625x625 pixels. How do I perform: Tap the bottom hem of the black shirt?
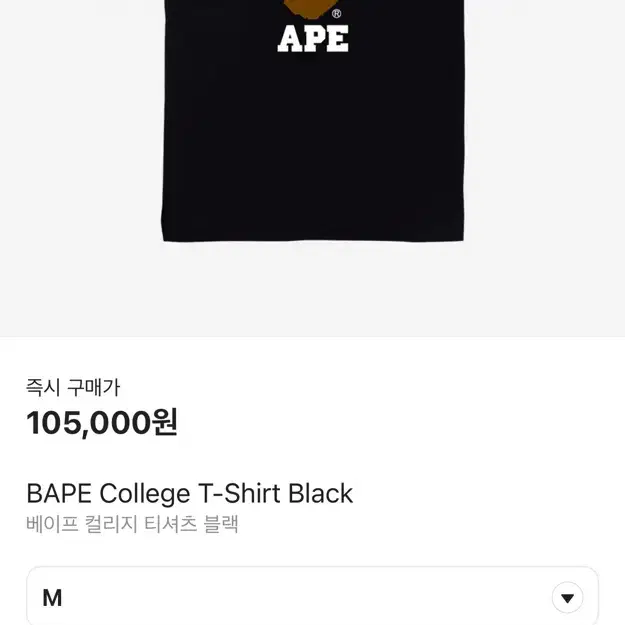[x=313, y=238]
